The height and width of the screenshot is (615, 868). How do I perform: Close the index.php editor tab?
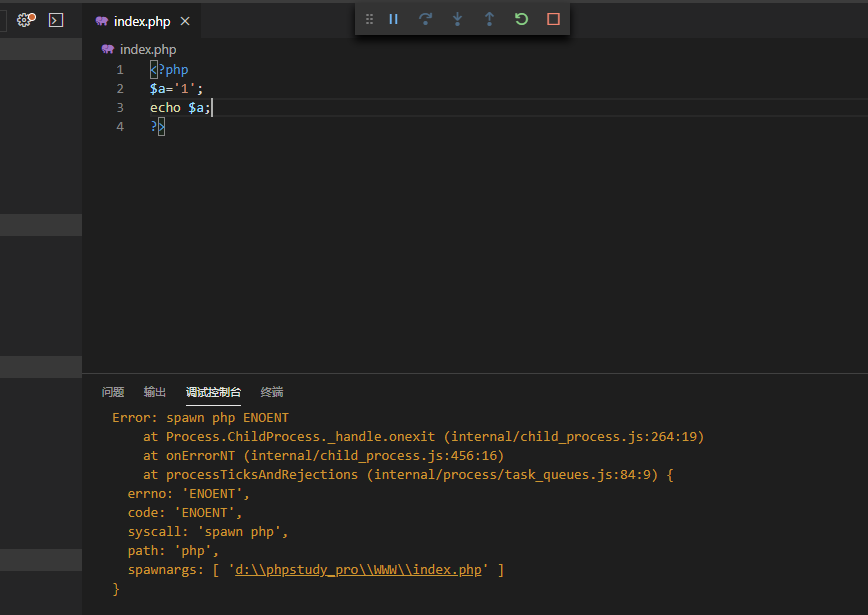[185, 21]
